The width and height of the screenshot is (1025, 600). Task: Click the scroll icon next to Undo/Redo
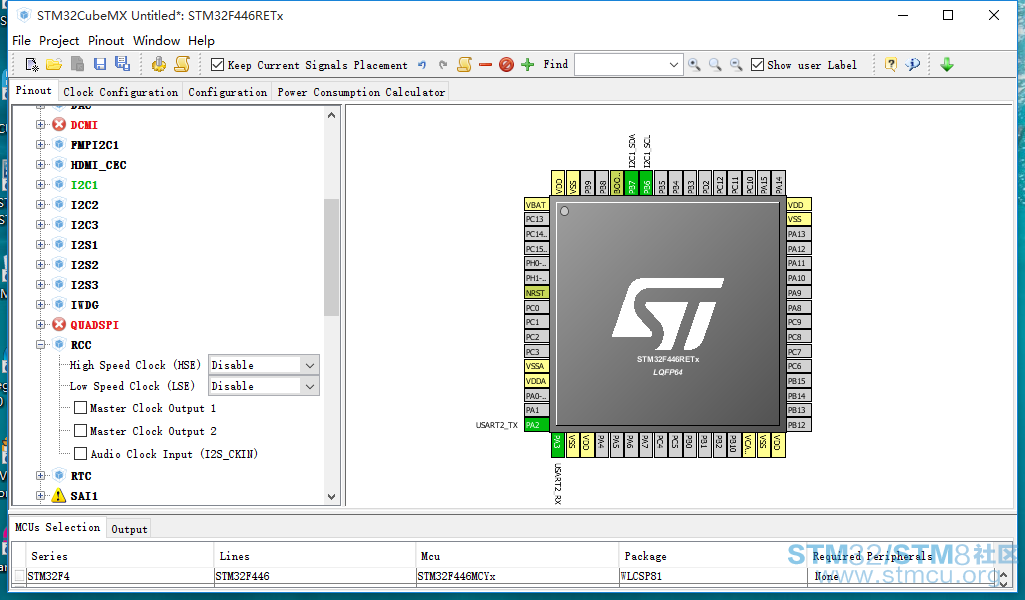tap(465, 64)
